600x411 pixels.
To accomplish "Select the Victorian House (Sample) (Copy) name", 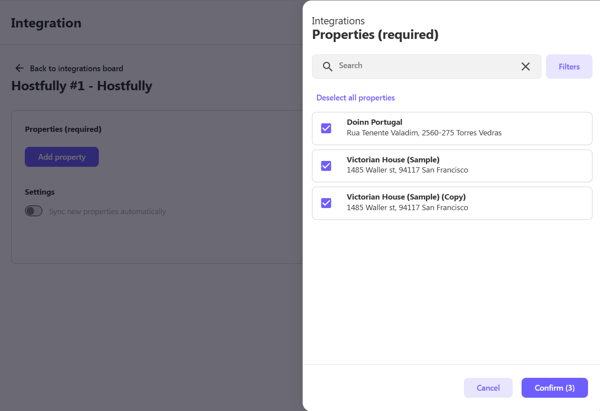I will point(406,197).
